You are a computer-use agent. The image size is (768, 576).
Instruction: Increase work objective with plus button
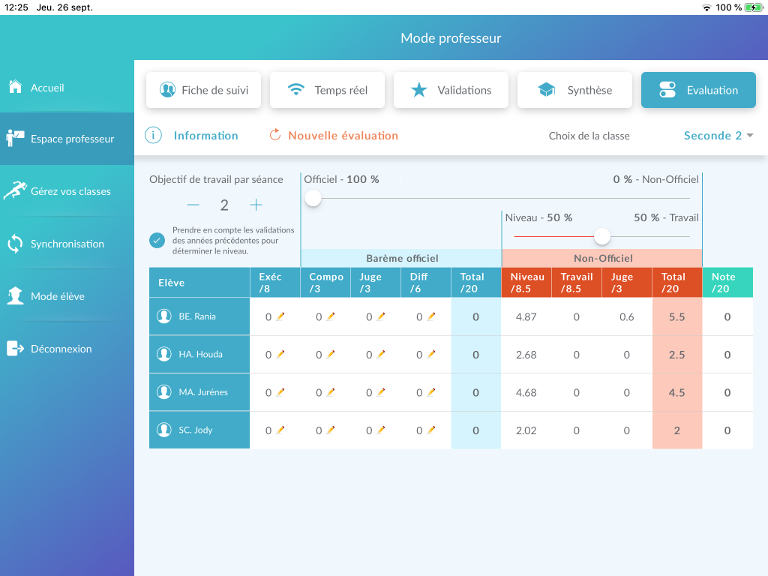(256, 205)
